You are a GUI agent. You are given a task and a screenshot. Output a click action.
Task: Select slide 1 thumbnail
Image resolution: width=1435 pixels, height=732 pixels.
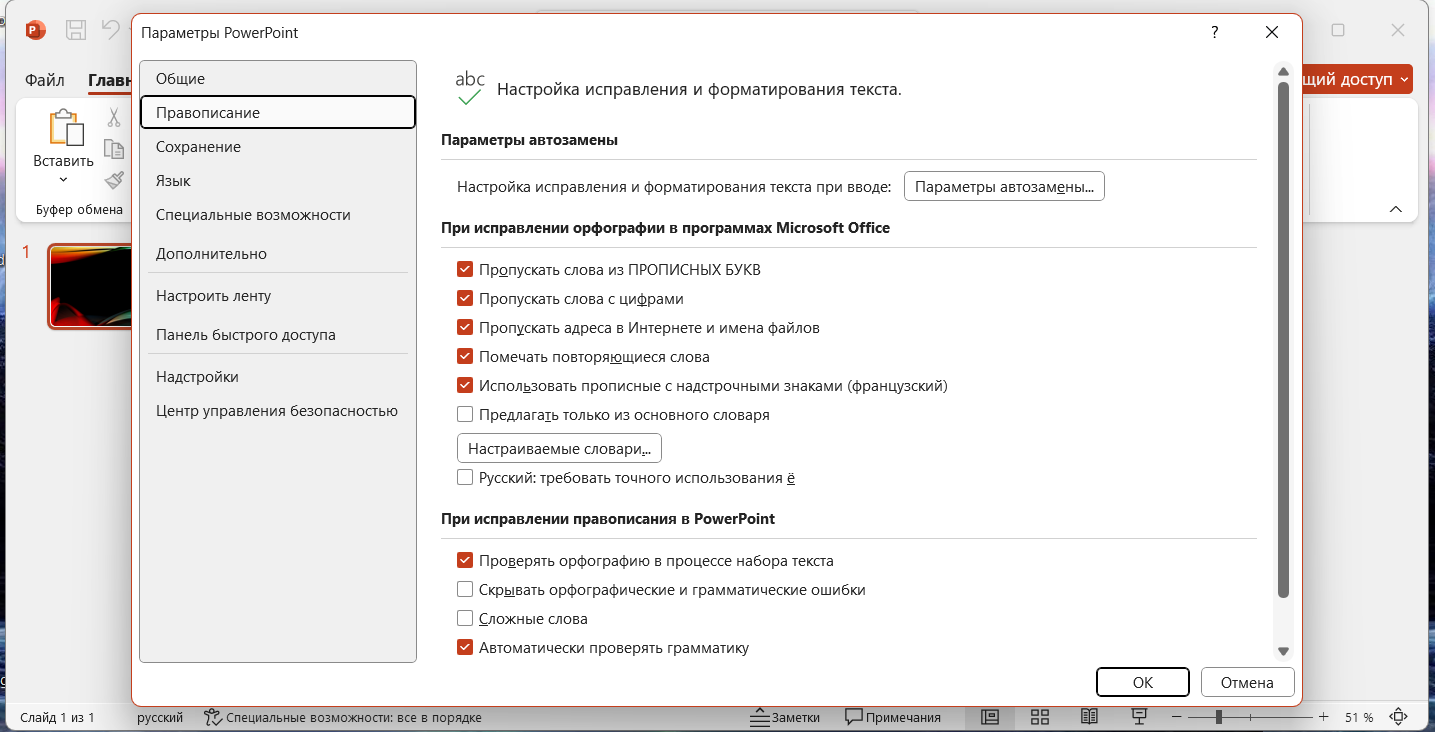(x=91, y=286)
